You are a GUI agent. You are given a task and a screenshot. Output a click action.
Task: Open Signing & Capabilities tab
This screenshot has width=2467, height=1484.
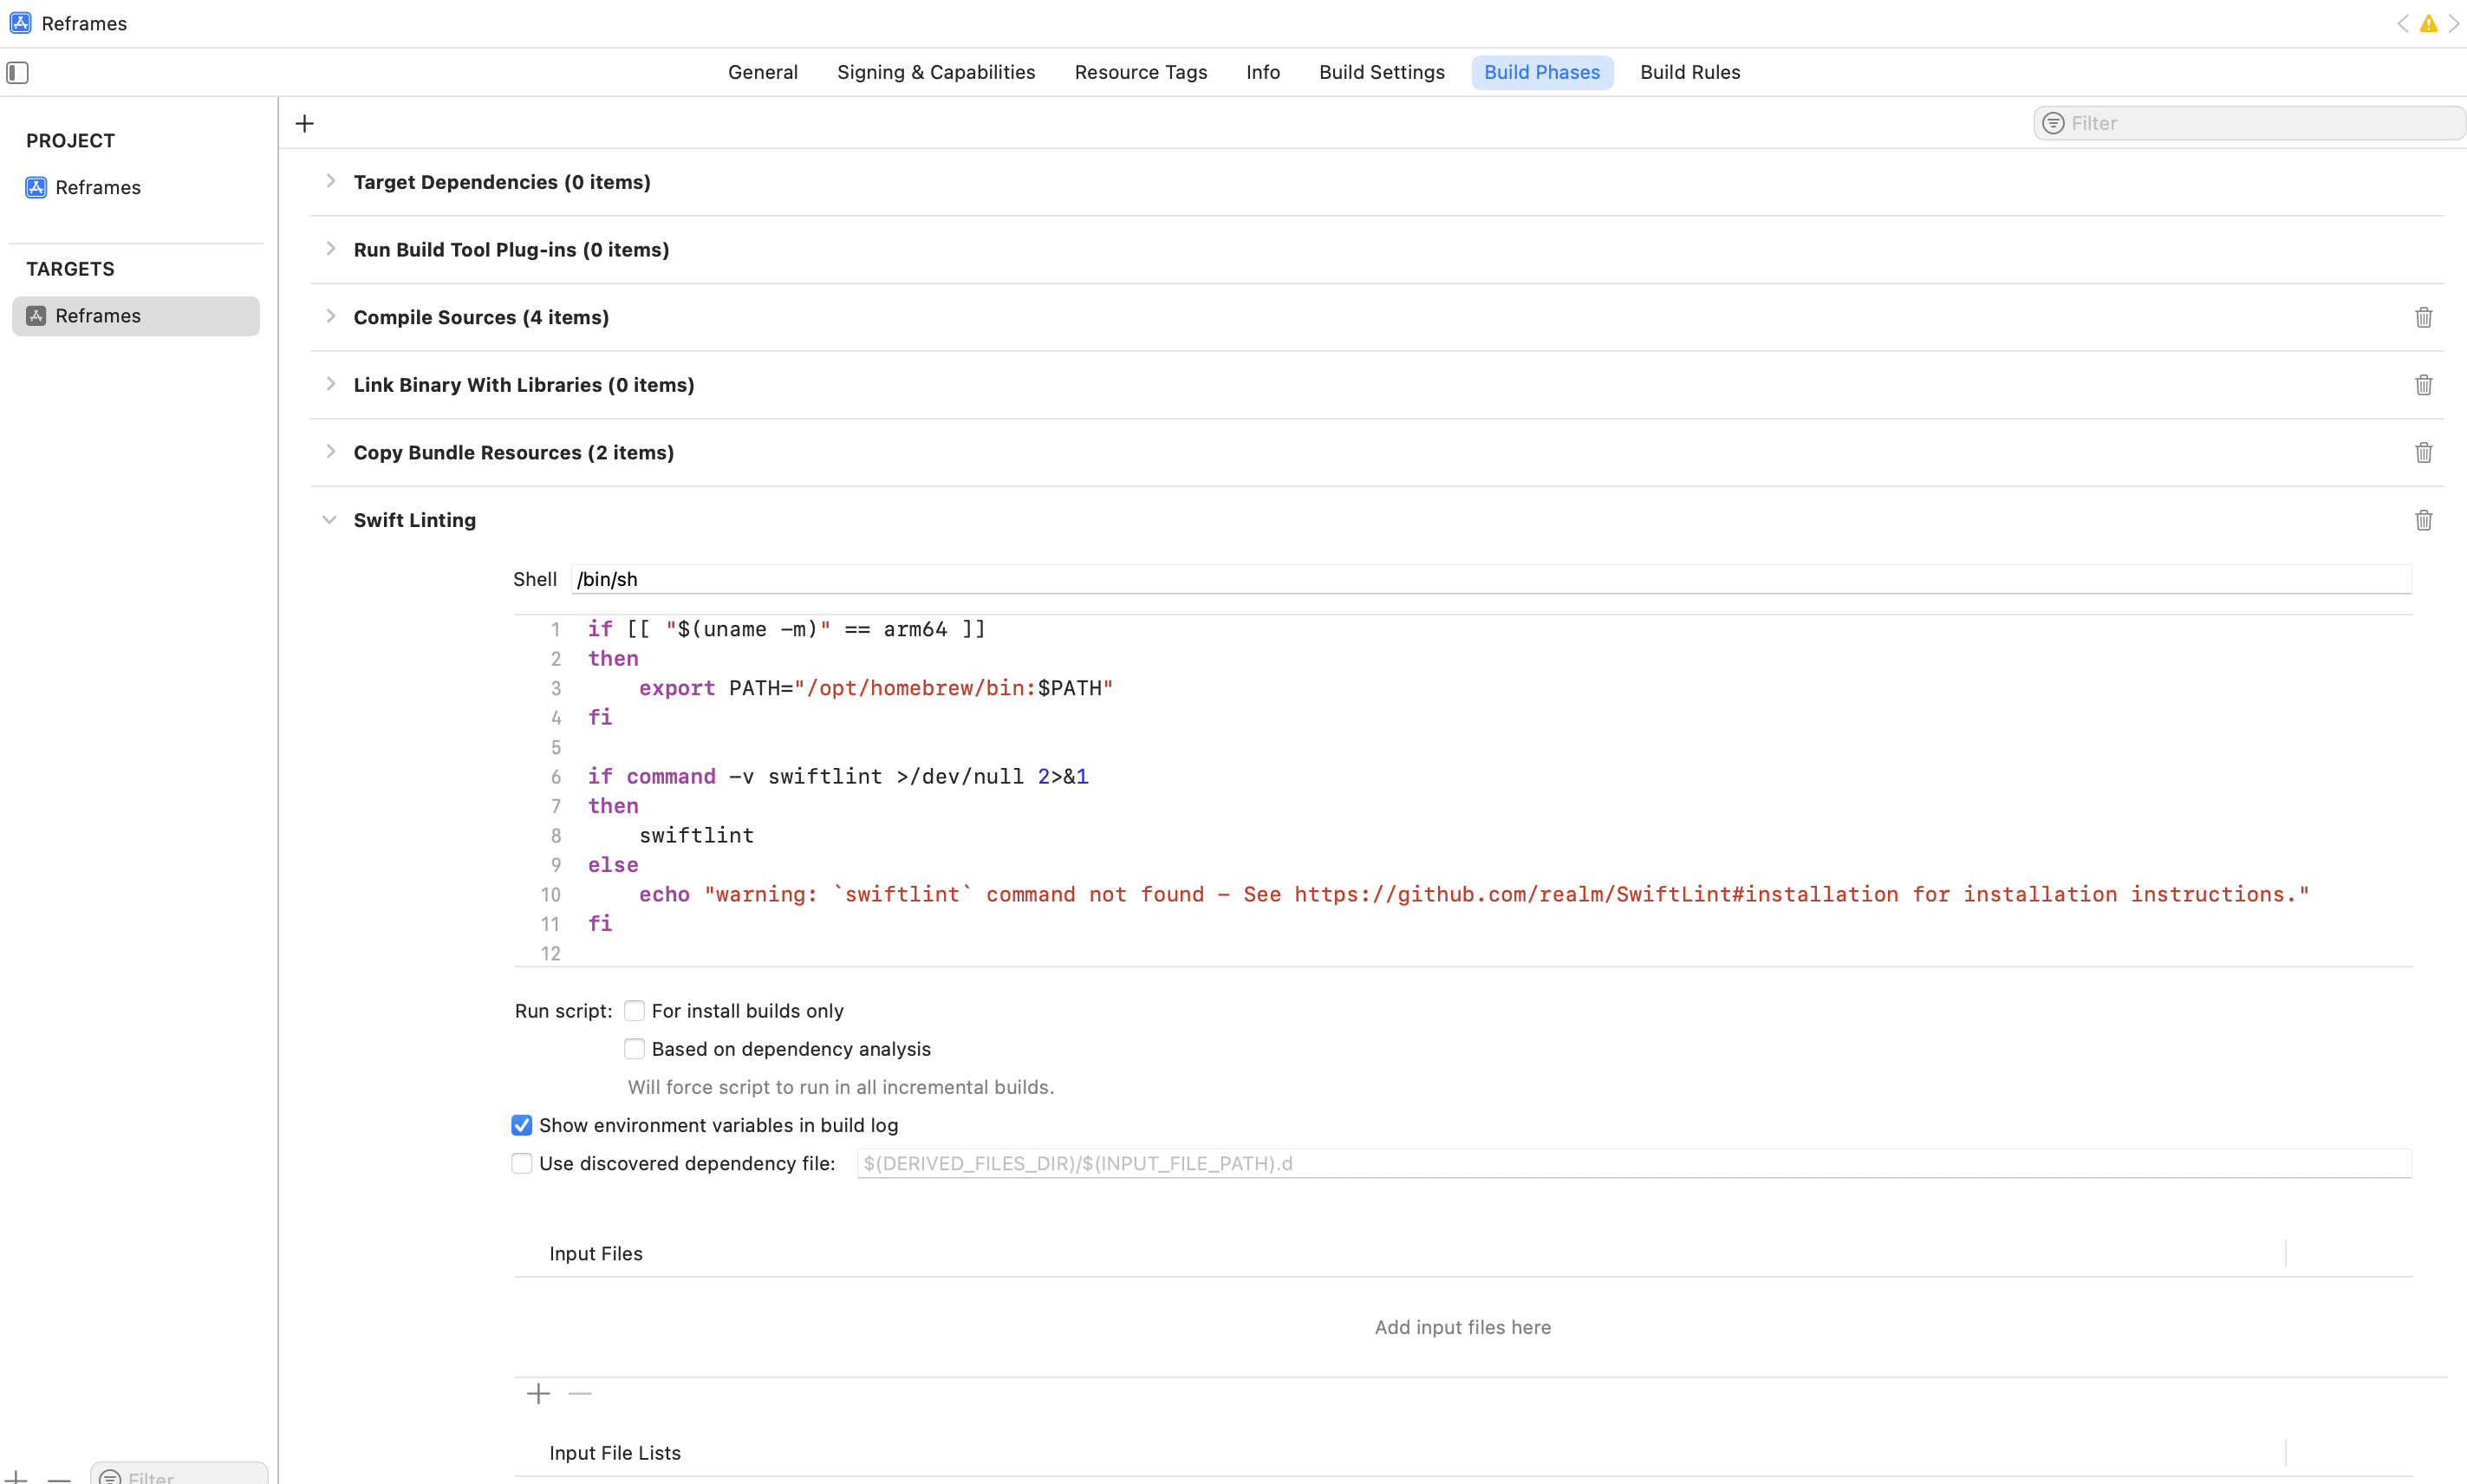click(935, 72)
